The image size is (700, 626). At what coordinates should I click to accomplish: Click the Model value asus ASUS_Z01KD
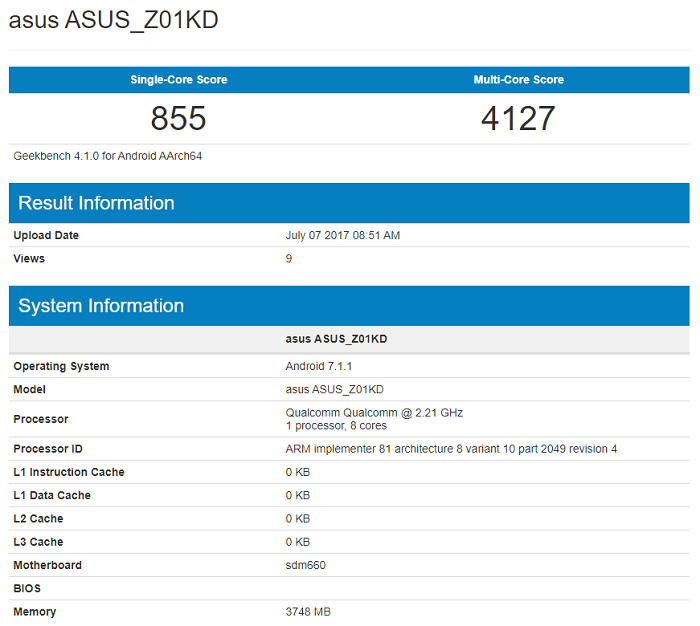click(x=334, y=389)
